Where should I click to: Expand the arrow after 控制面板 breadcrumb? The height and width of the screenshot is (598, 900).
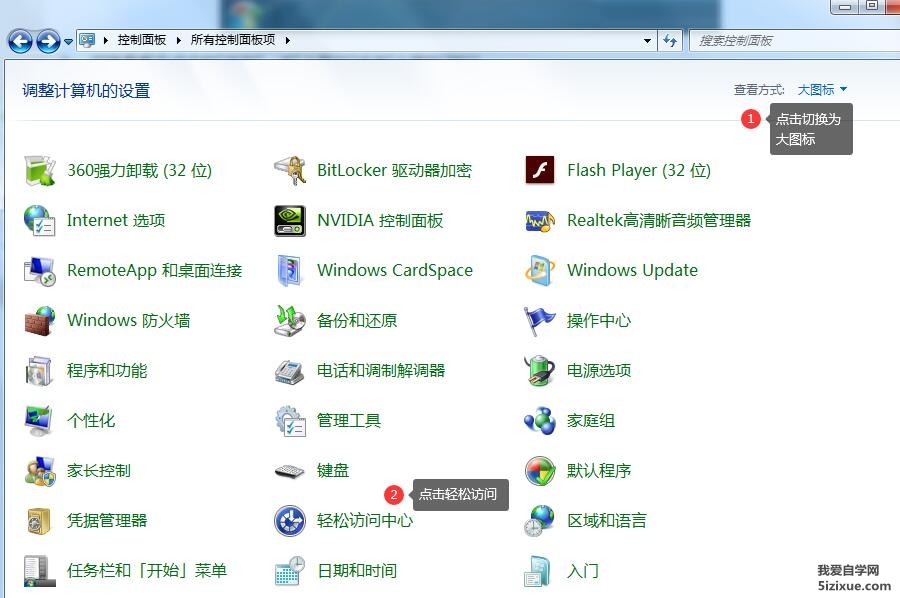179,40
